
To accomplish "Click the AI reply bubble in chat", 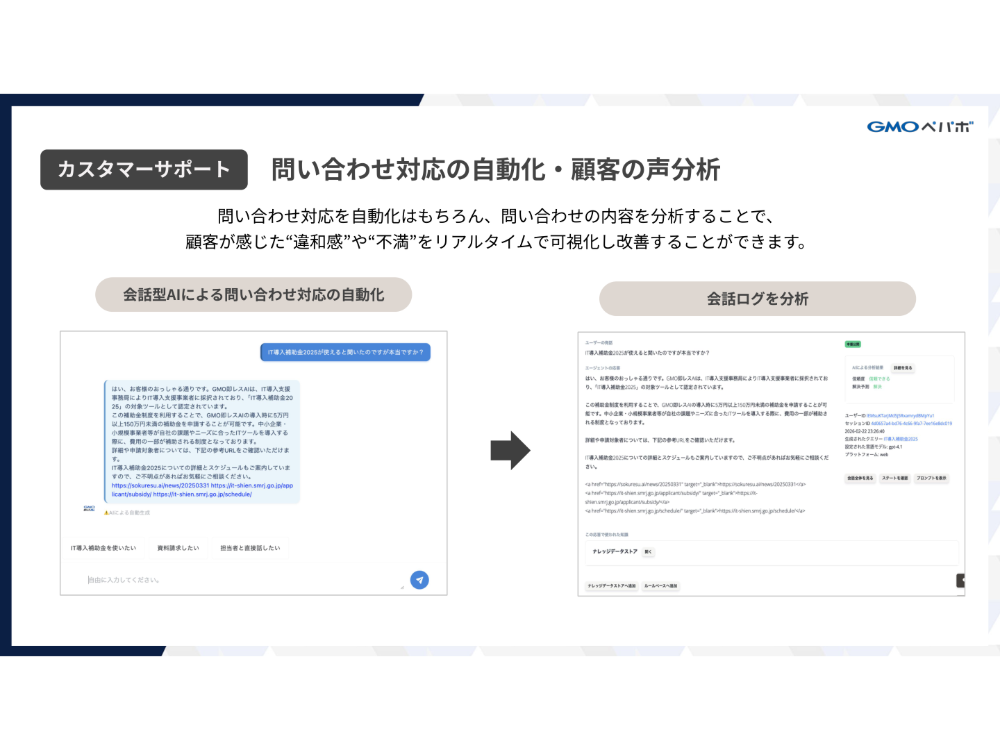I will coord(202,441).
